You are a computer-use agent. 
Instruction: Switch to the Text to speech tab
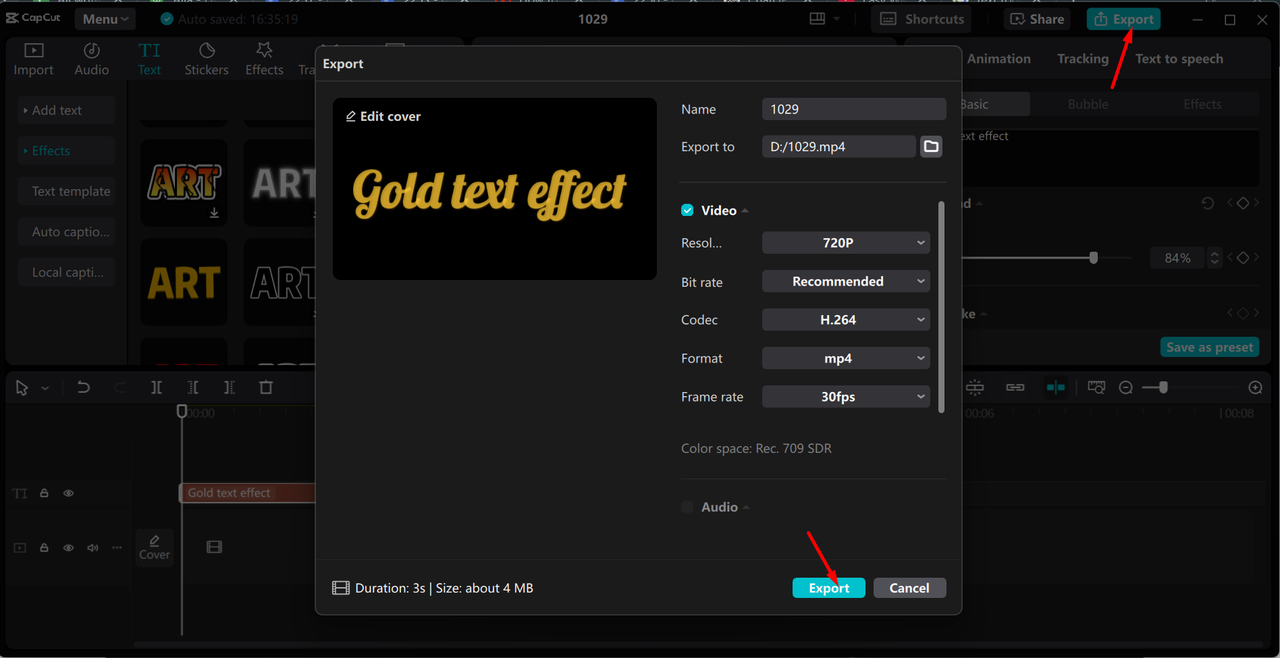(1179, 59)
